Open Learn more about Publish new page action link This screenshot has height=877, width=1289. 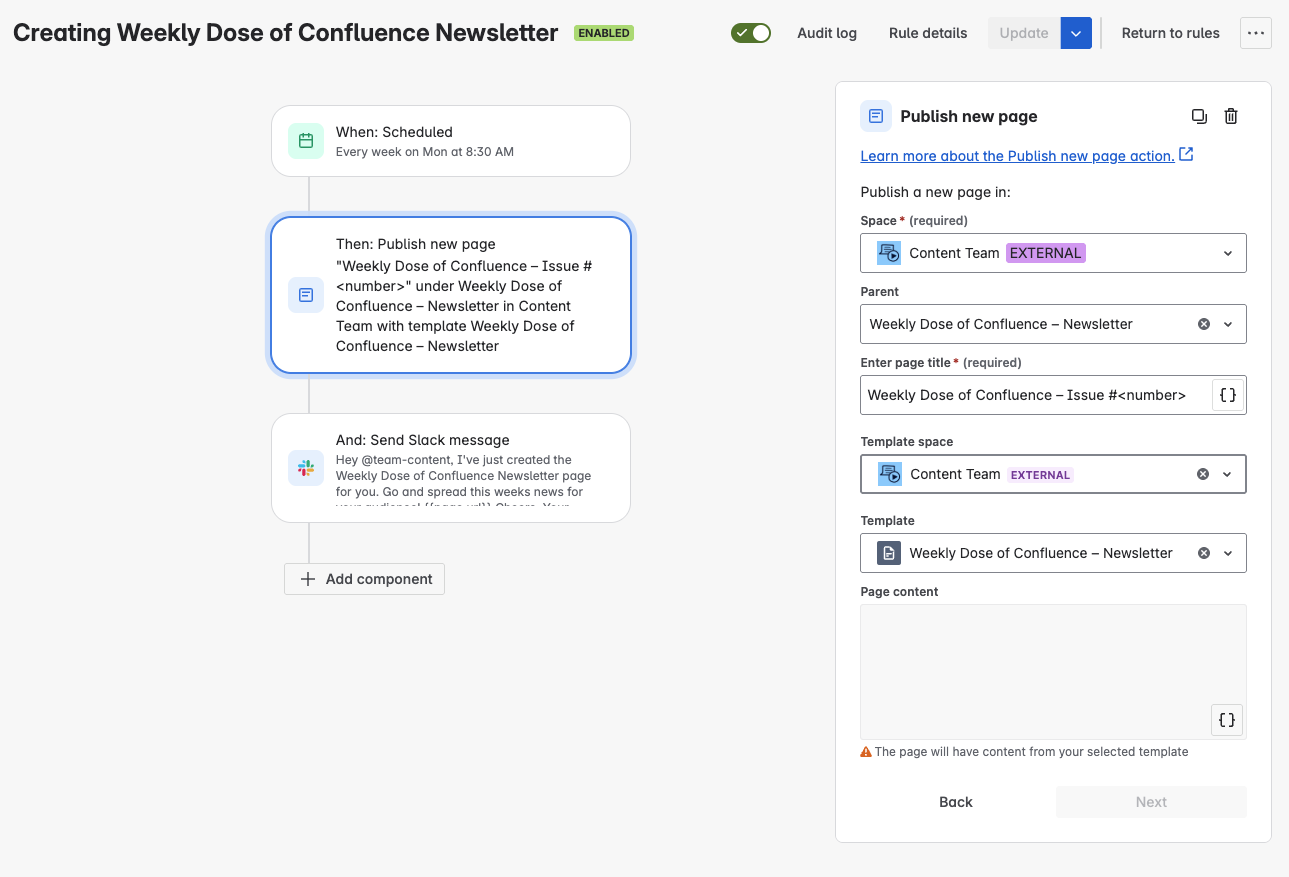click(x=1017, y=156)
